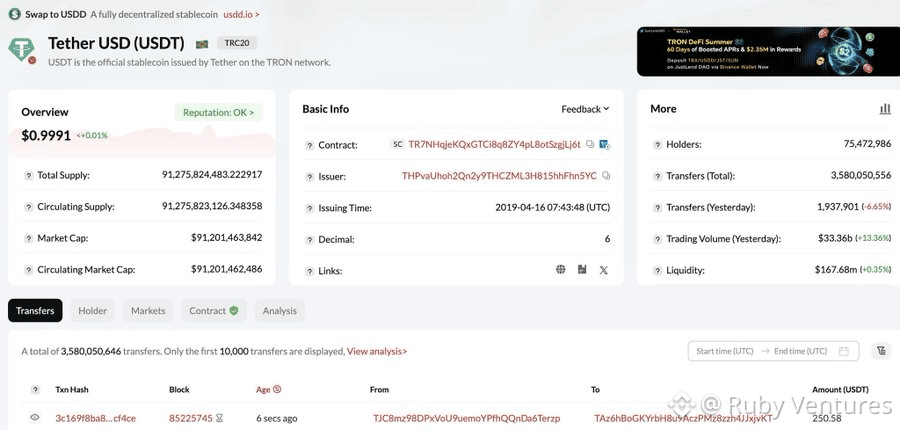Click the eye icon on transaction 3c169f8ba8...cf4ce
The height and width of the screenshot is (430, 900).
(35, 417)
